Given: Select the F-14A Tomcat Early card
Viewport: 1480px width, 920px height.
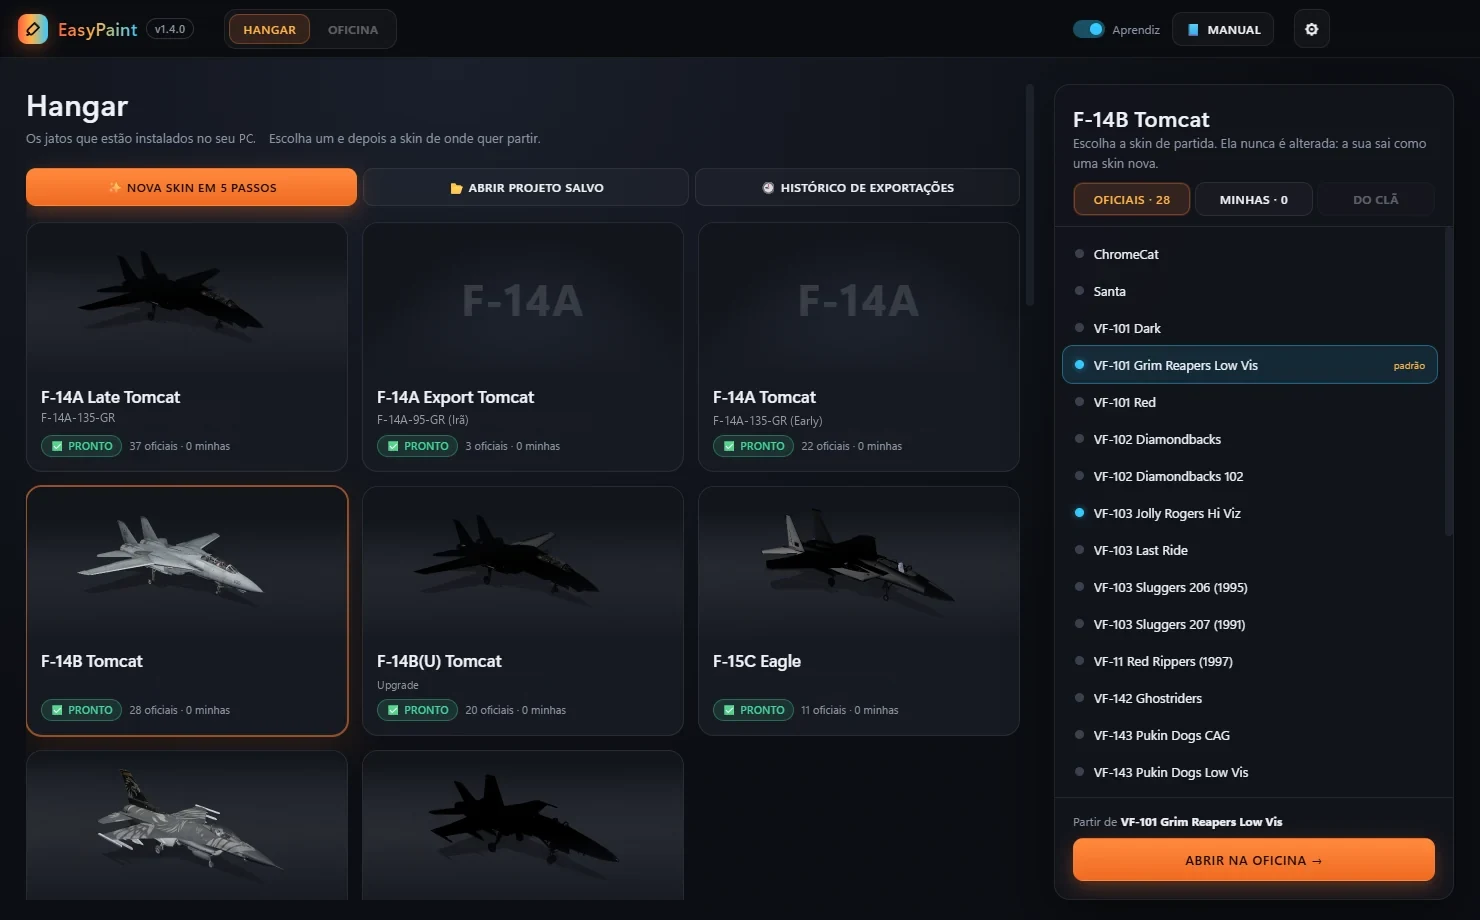Looking at the screenshot, I should (859, 346).
